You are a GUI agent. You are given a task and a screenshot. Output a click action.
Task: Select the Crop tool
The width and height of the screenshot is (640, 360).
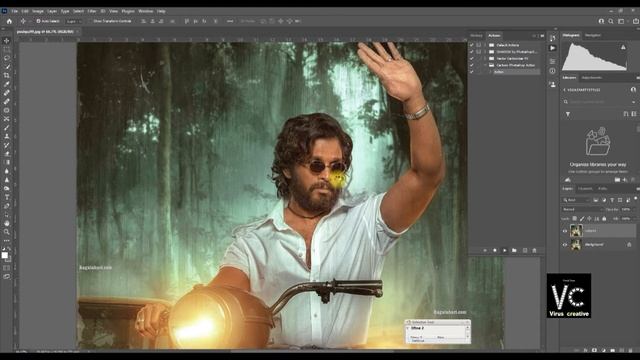pyautogui.click(x=7, y=76)
